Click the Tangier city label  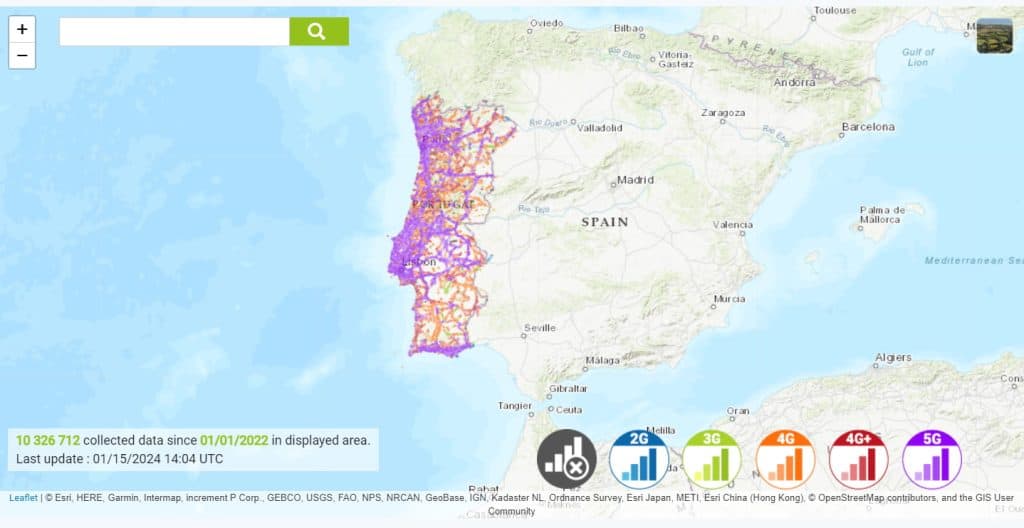(515, 406)
